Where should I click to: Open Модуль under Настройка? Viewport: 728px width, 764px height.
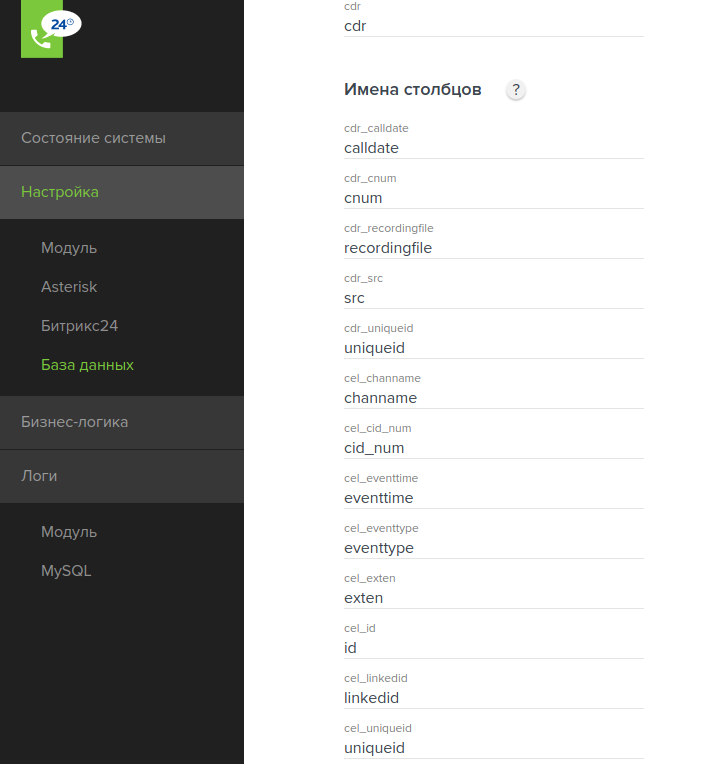69,248
